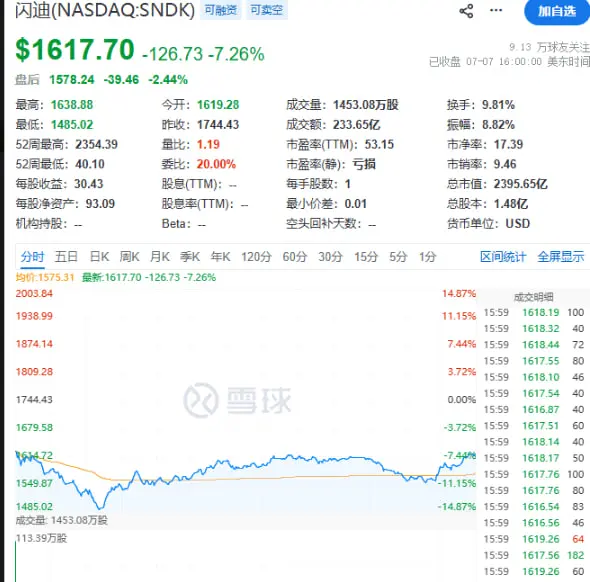This screenshot has height=582, width=590.
Task: Click the share icon
Action: tap(466, 11)
